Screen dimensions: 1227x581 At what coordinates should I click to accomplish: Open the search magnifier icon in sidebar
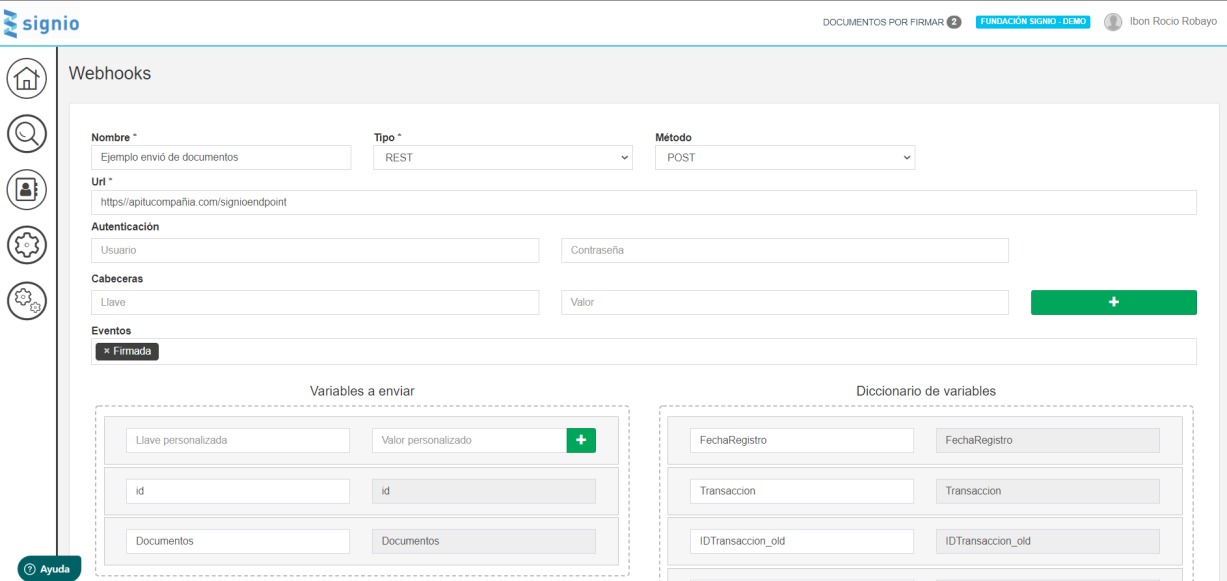coord(27,133)
